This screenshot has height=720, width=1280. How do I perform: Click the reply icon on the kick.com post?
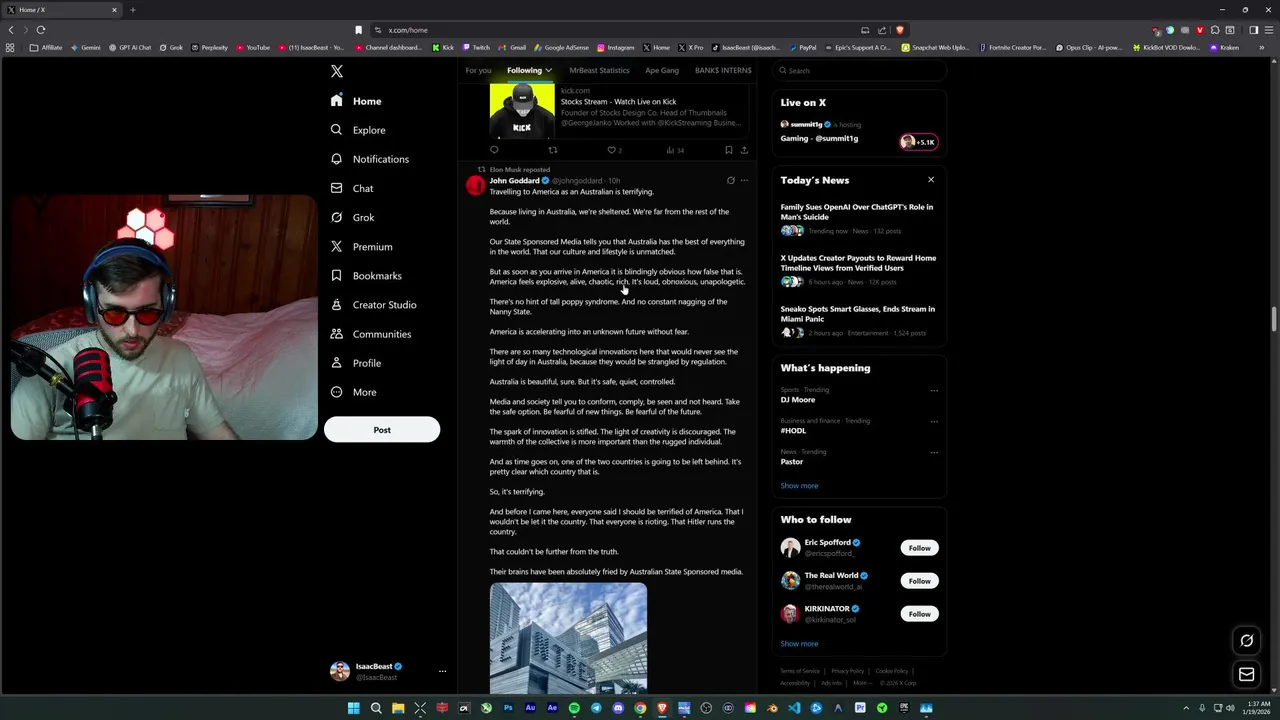494,150
